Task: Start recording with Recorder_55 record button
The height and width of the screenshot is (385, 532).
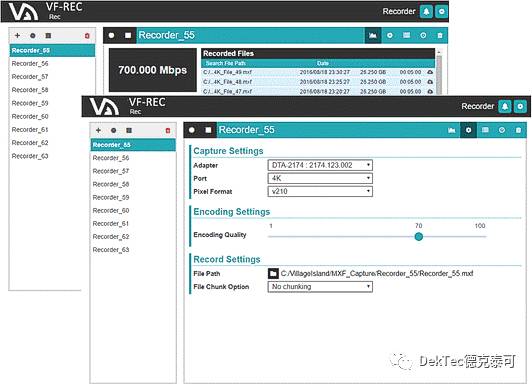Action: tap(192, 130)
